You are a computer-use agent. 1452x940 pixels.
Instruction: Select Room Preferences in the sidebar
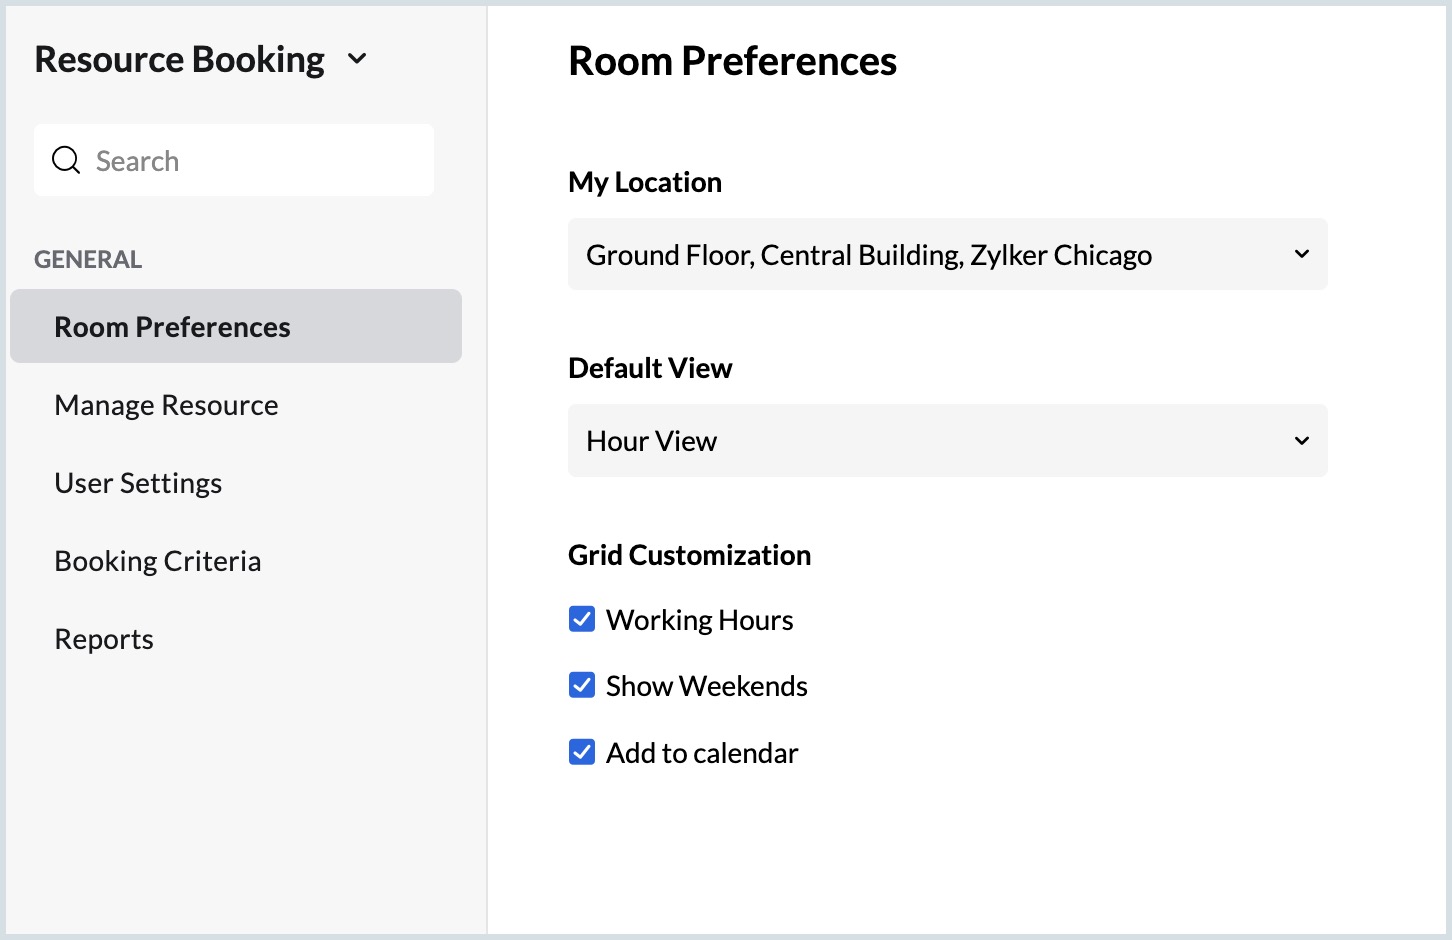[172, 327]
